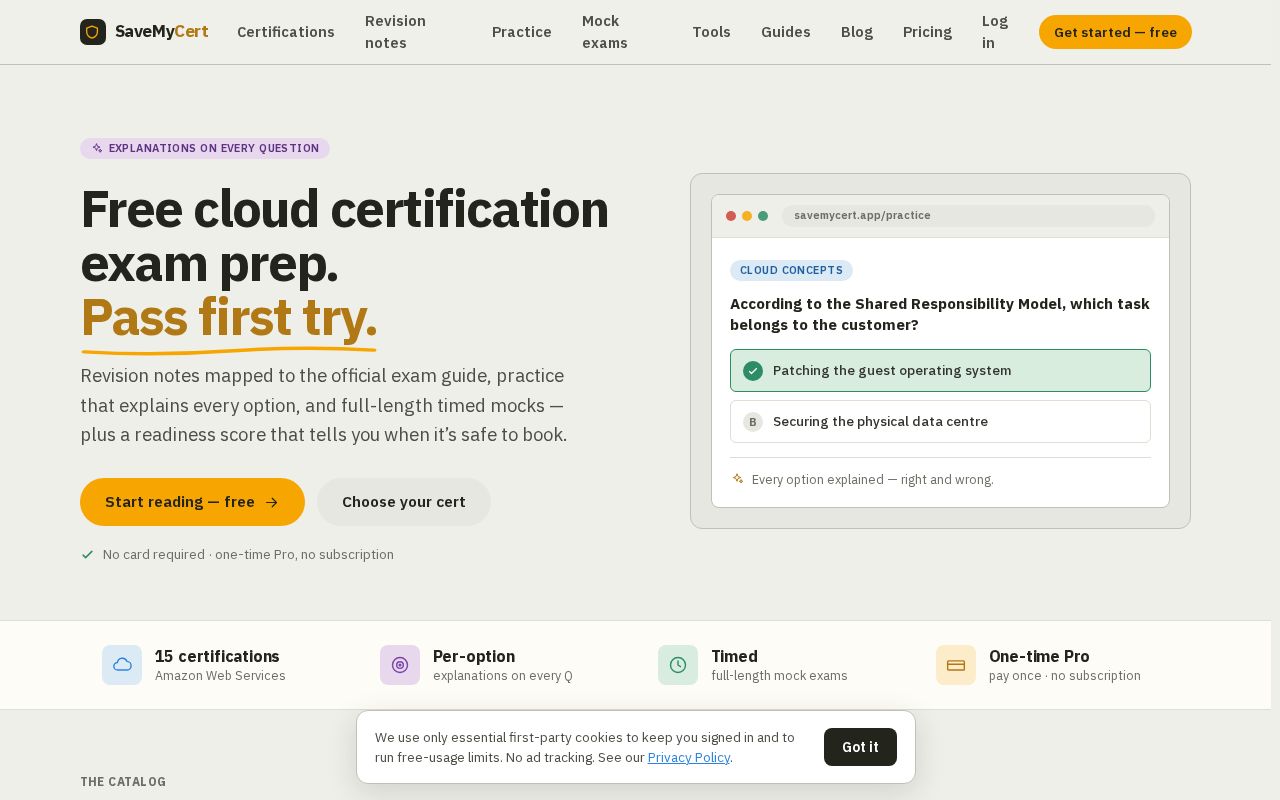Open the Privacy Policy link
Image resolution: width=1280 pixels, height=800 pixels.
(x=689, y=758)
